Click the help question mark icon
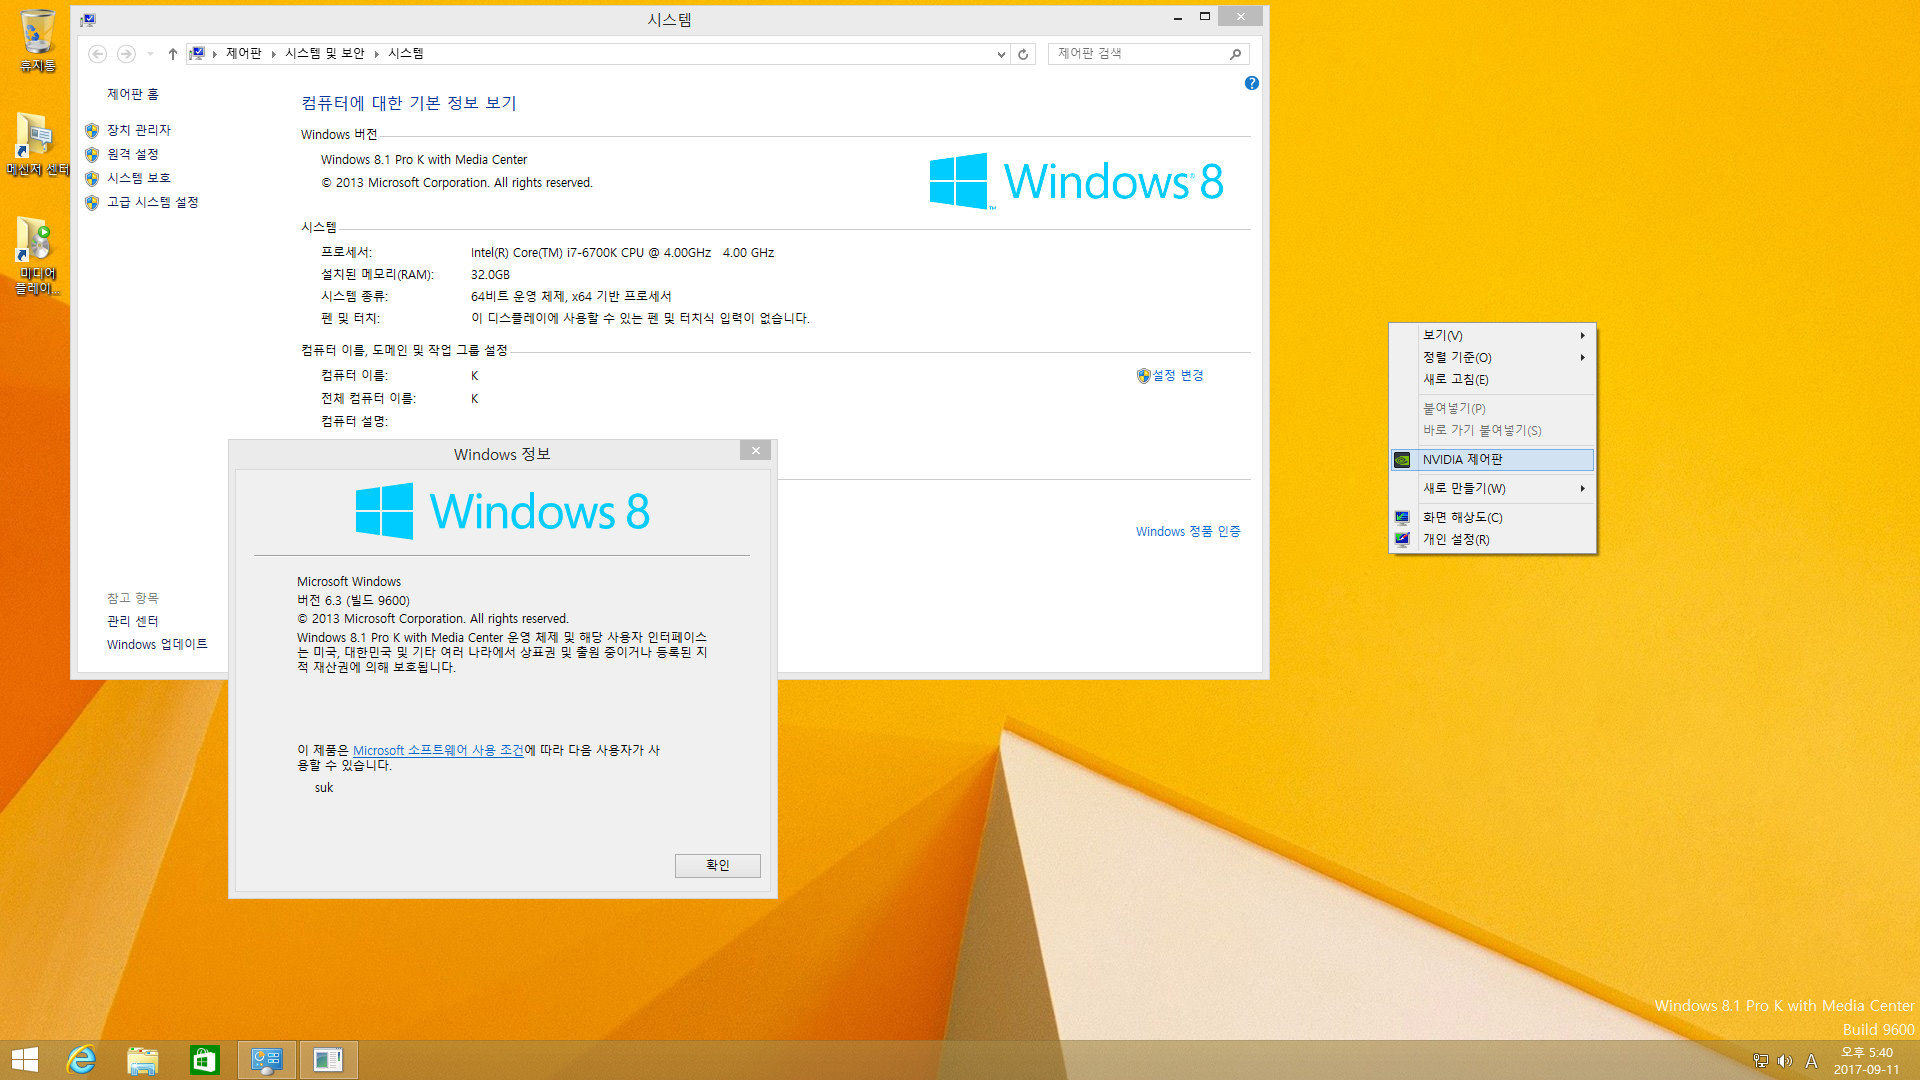 (1252, 83)
